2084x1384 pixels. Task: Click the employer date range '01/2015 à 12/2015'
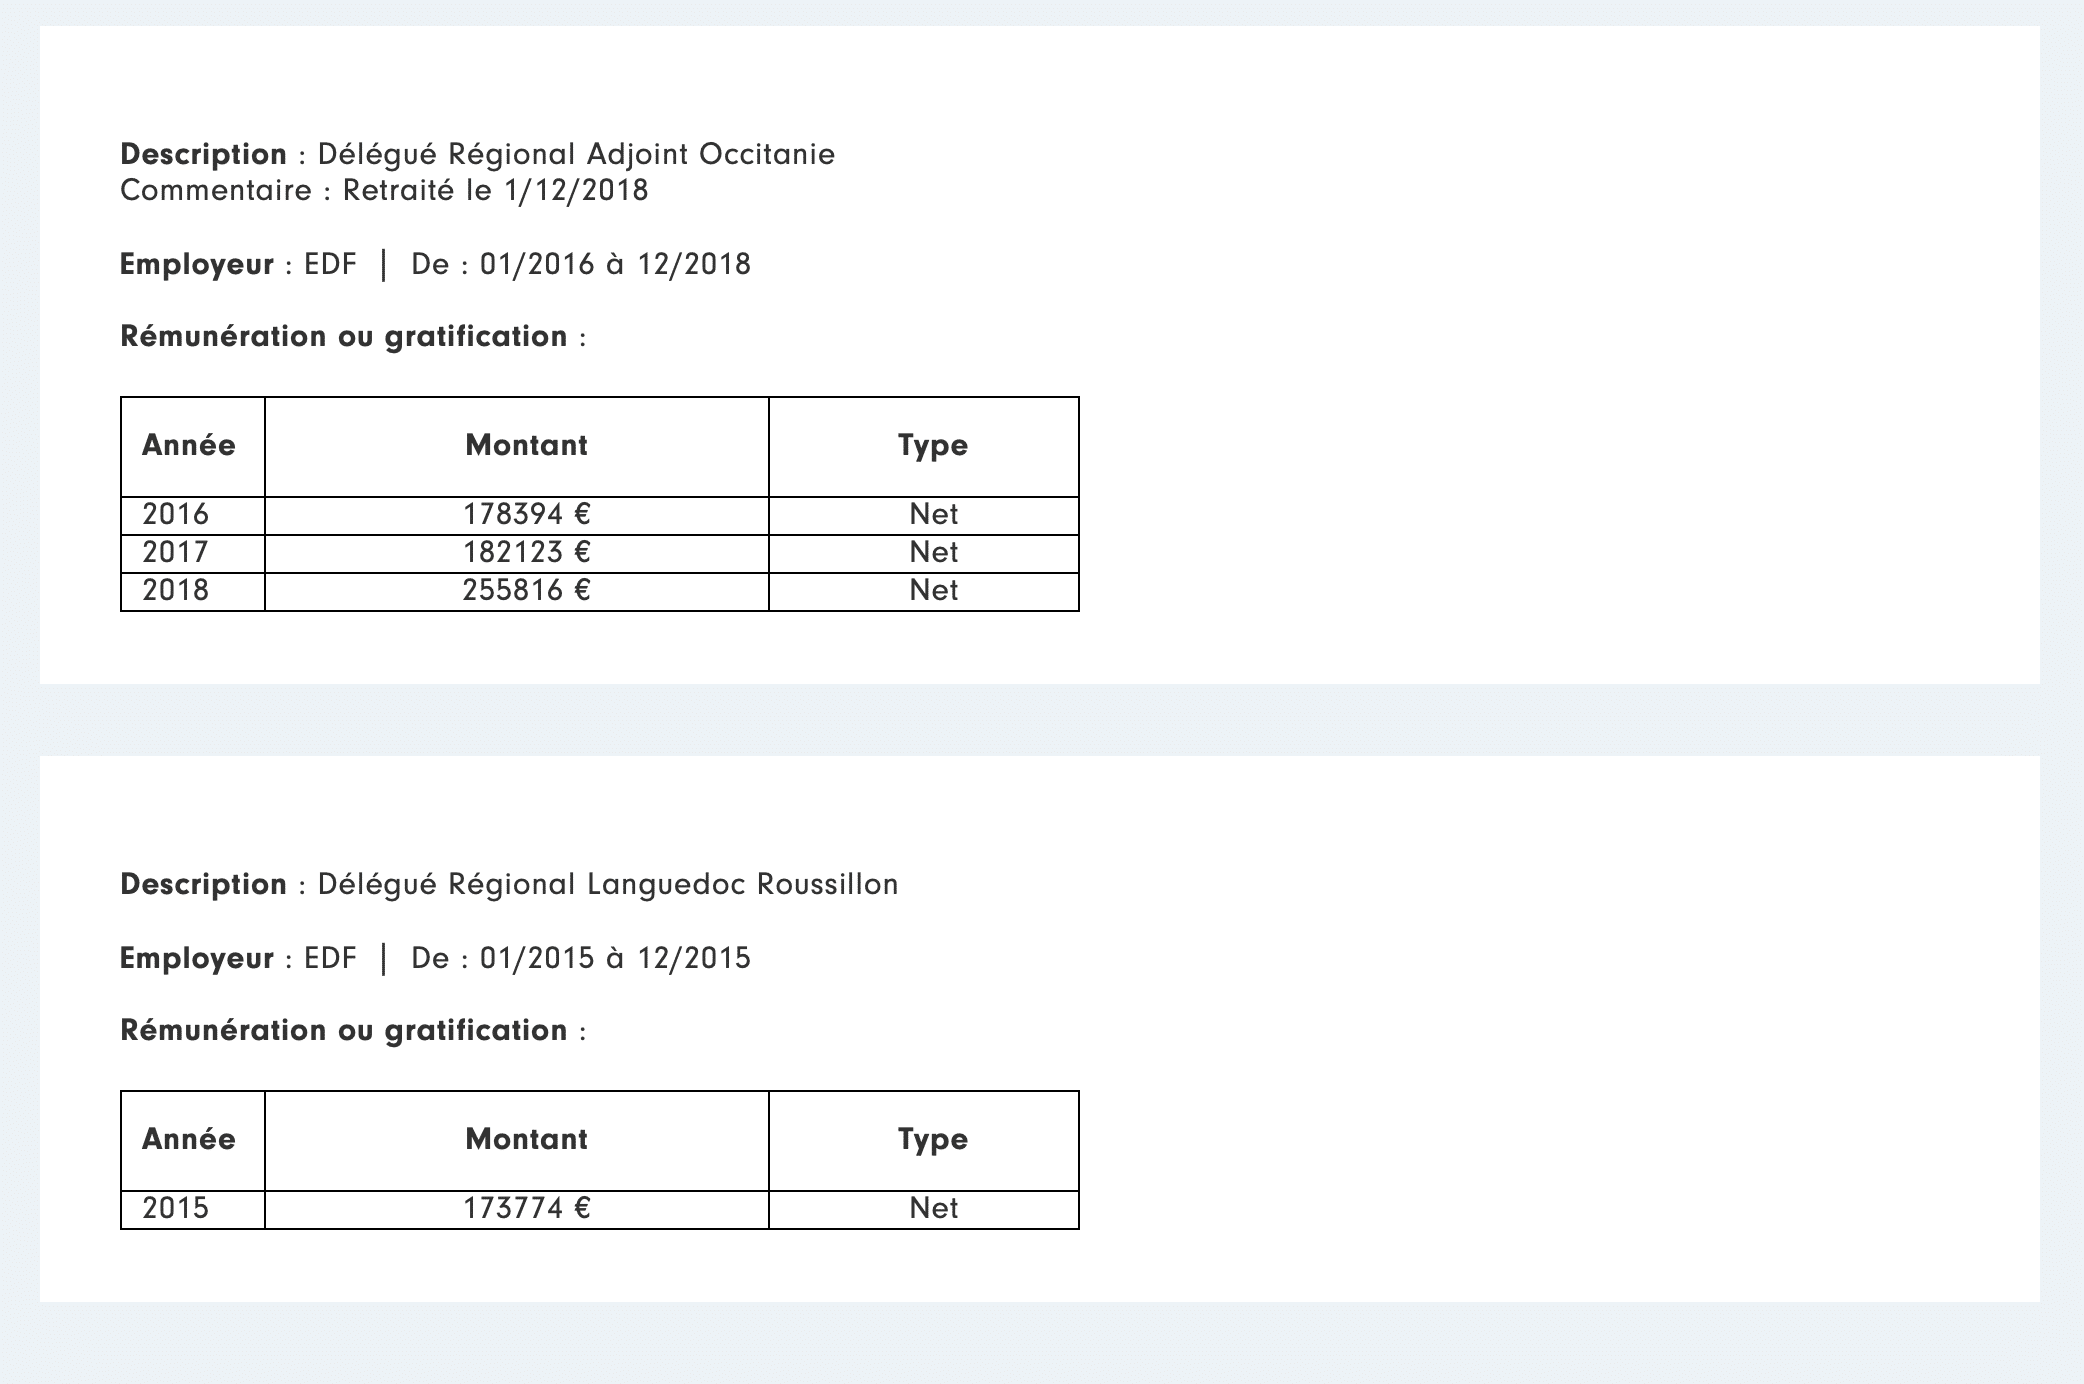pos(615,958)
